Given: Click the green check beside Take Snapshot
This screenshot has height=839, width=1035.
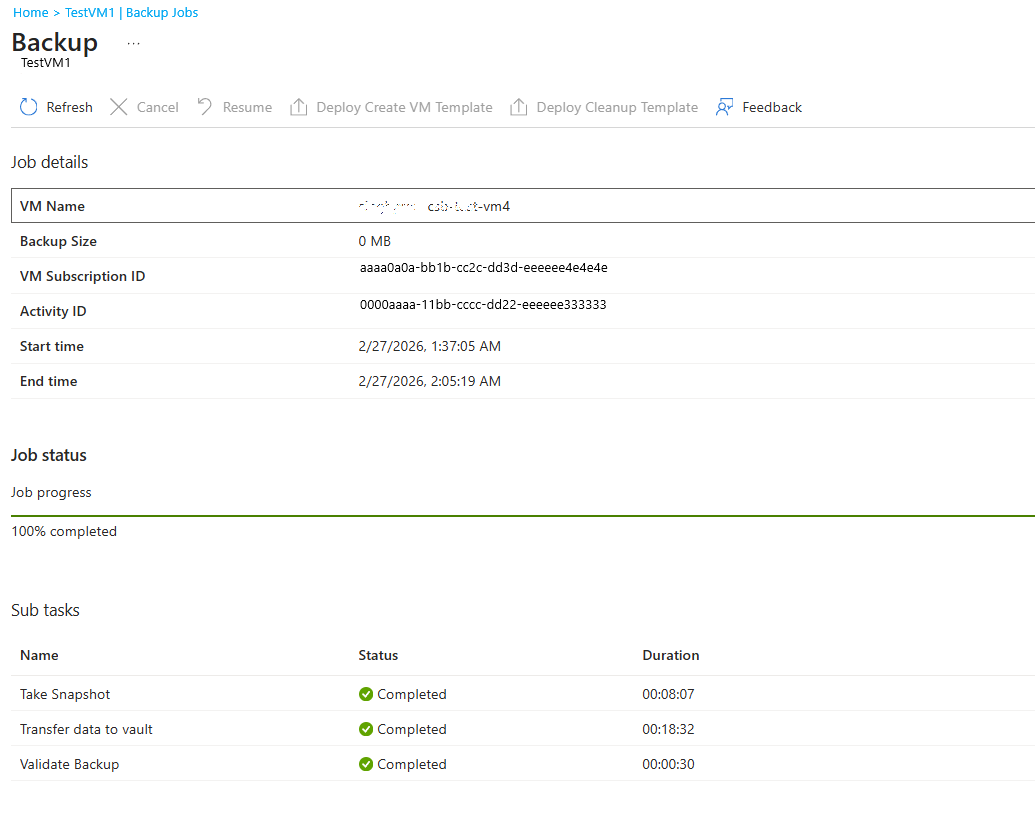Looking at the screenshot, I should click(365, 694).
